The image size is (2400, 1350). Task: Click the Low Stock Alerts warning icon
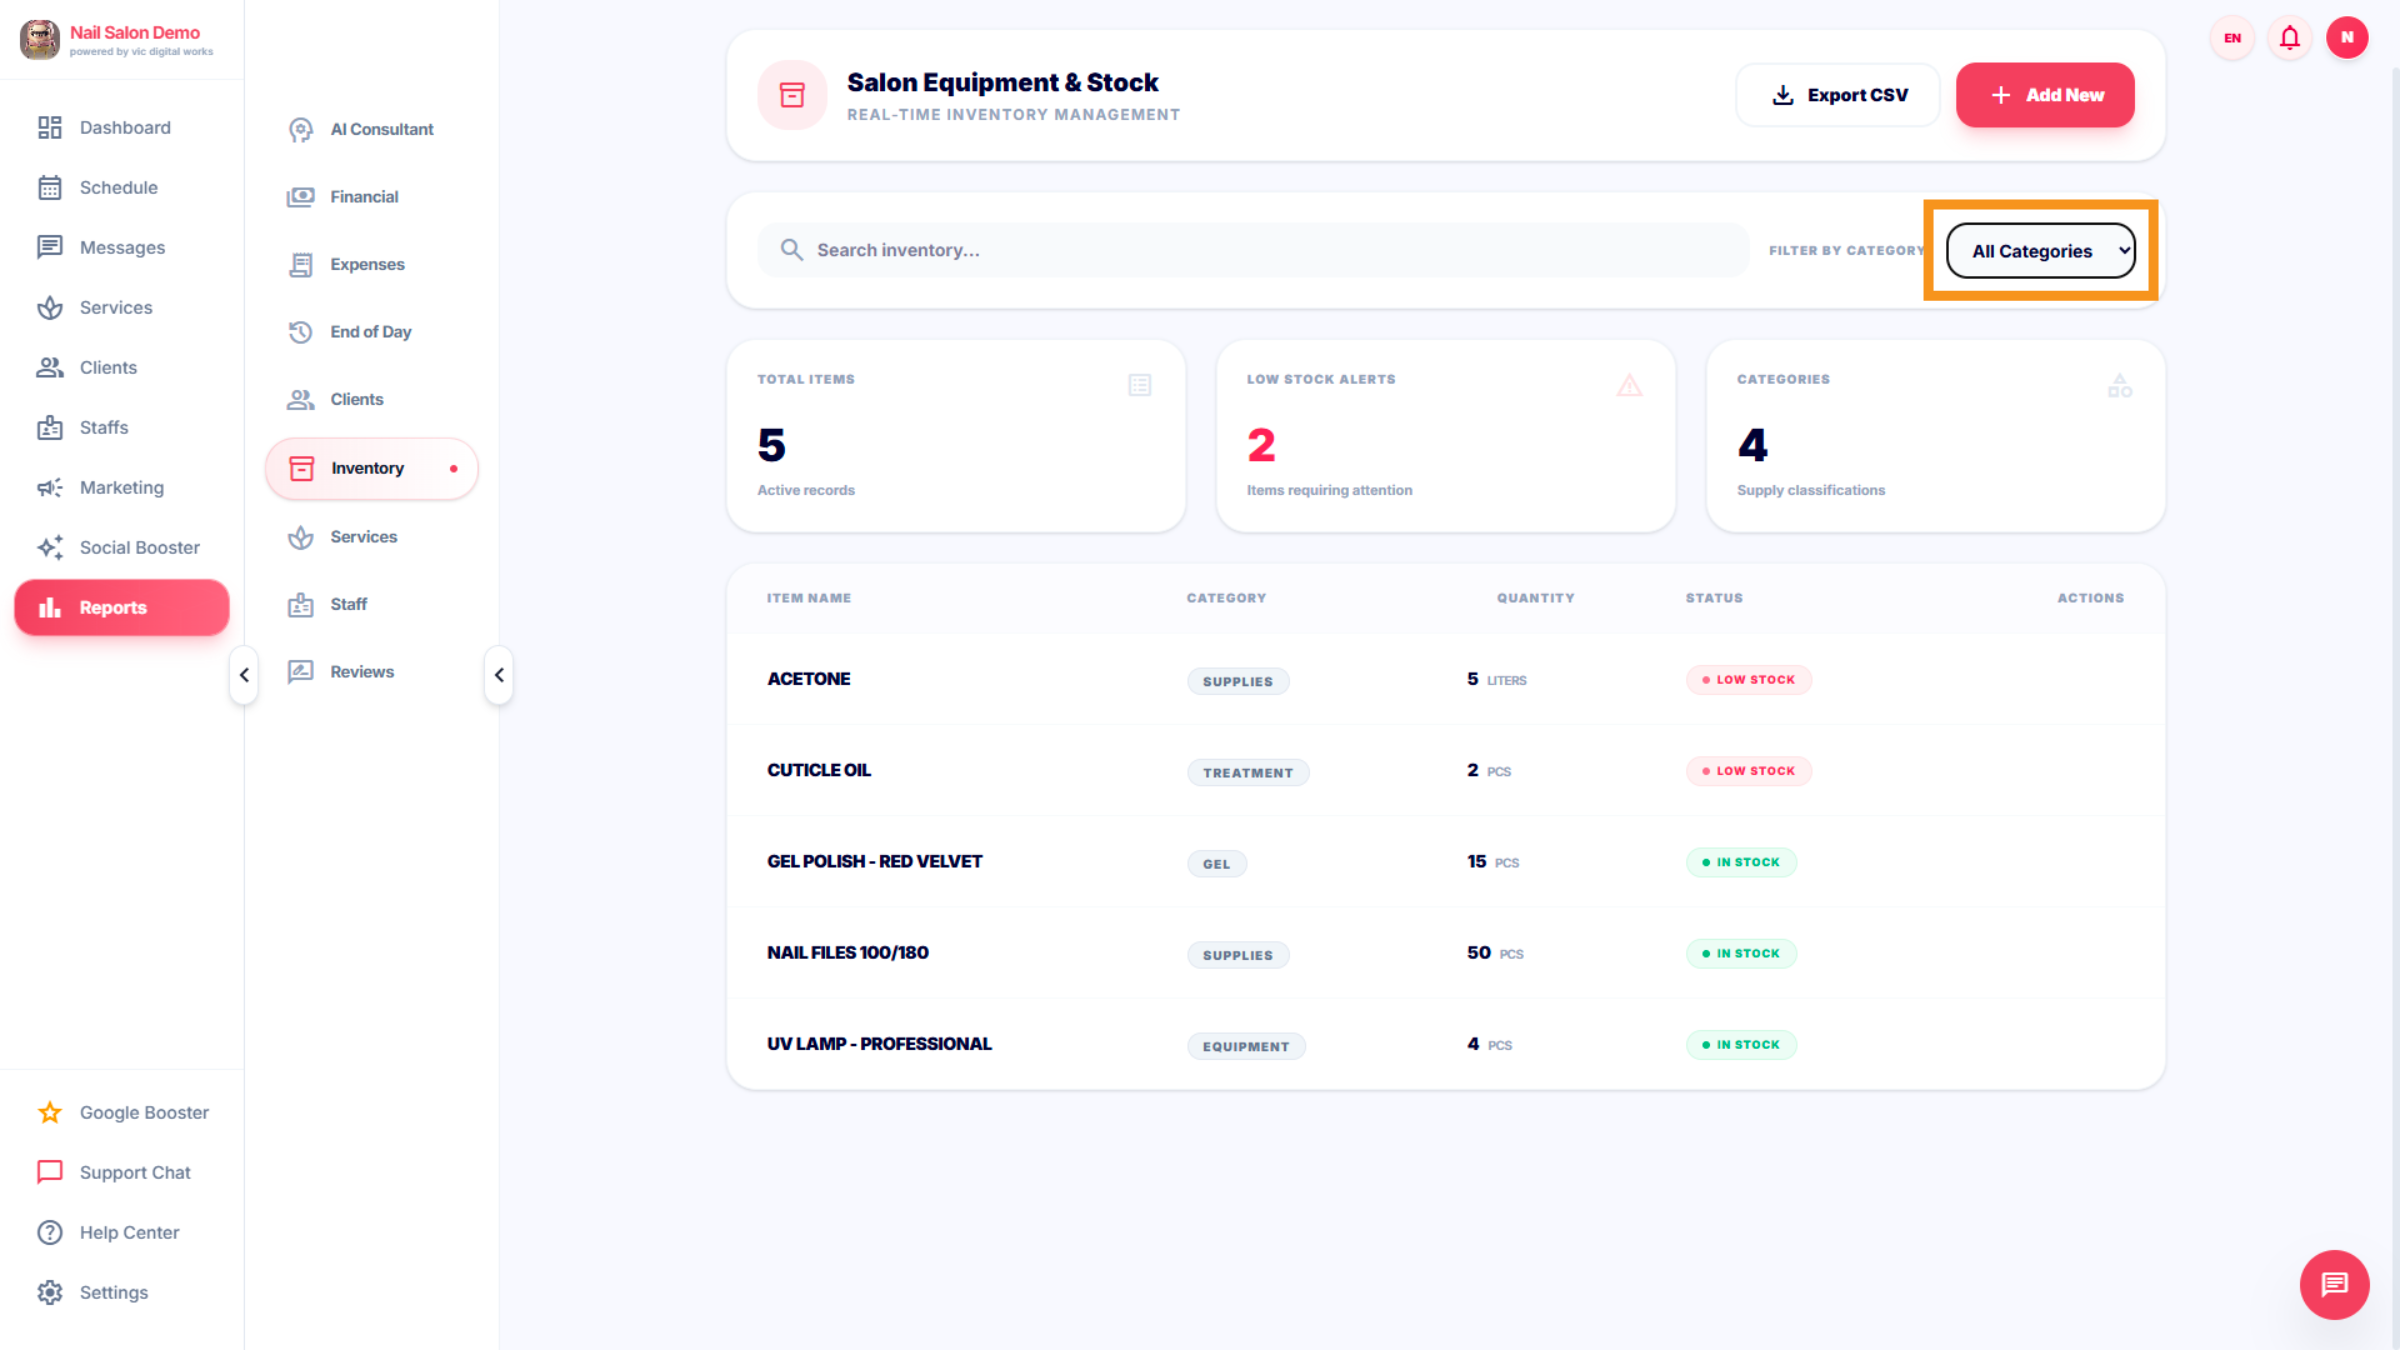1629,385
